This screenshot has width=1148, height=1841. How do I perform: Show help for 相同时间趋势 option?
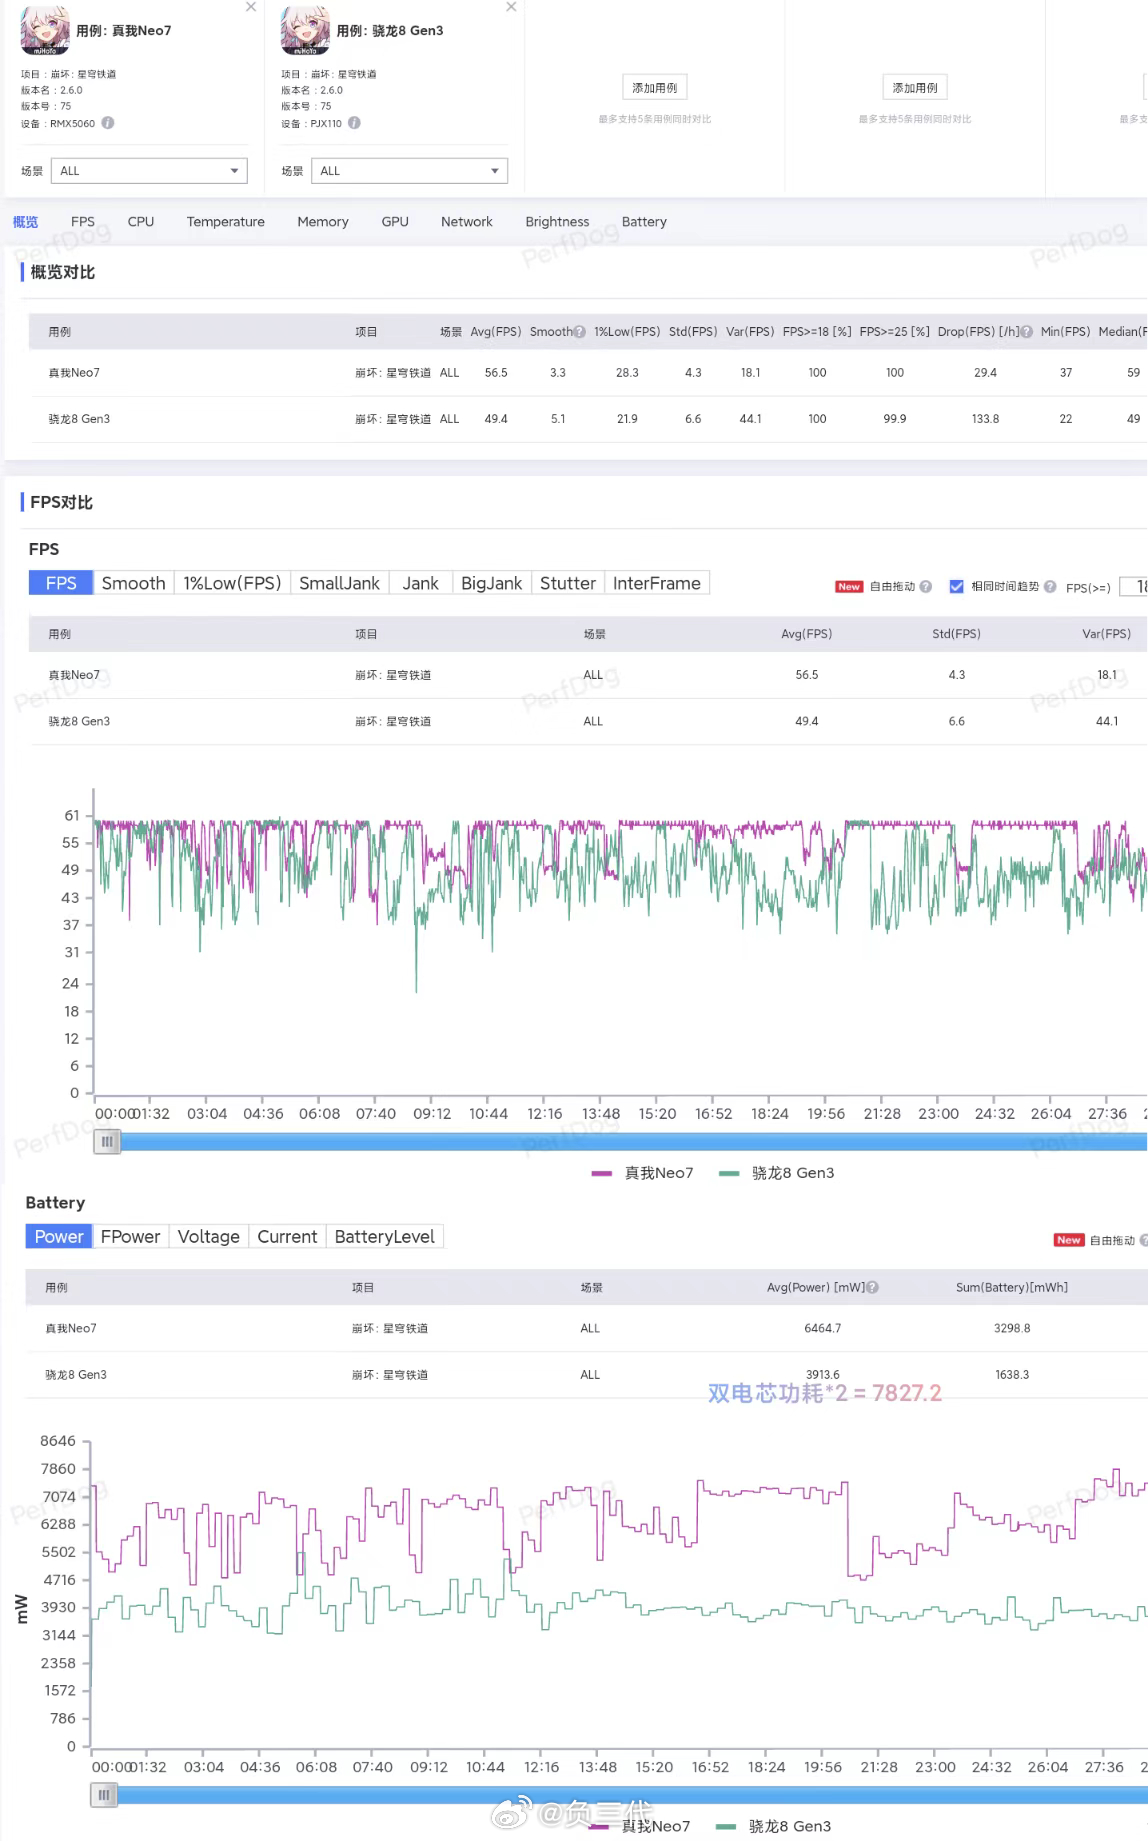click(x=1050, y=587)
